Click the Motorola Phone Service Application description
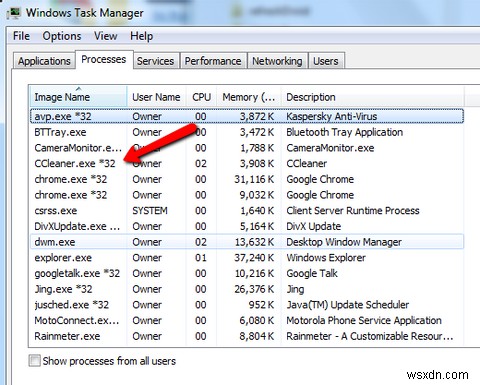The height and width of the screenshot is (385, 480). point(364,320)
